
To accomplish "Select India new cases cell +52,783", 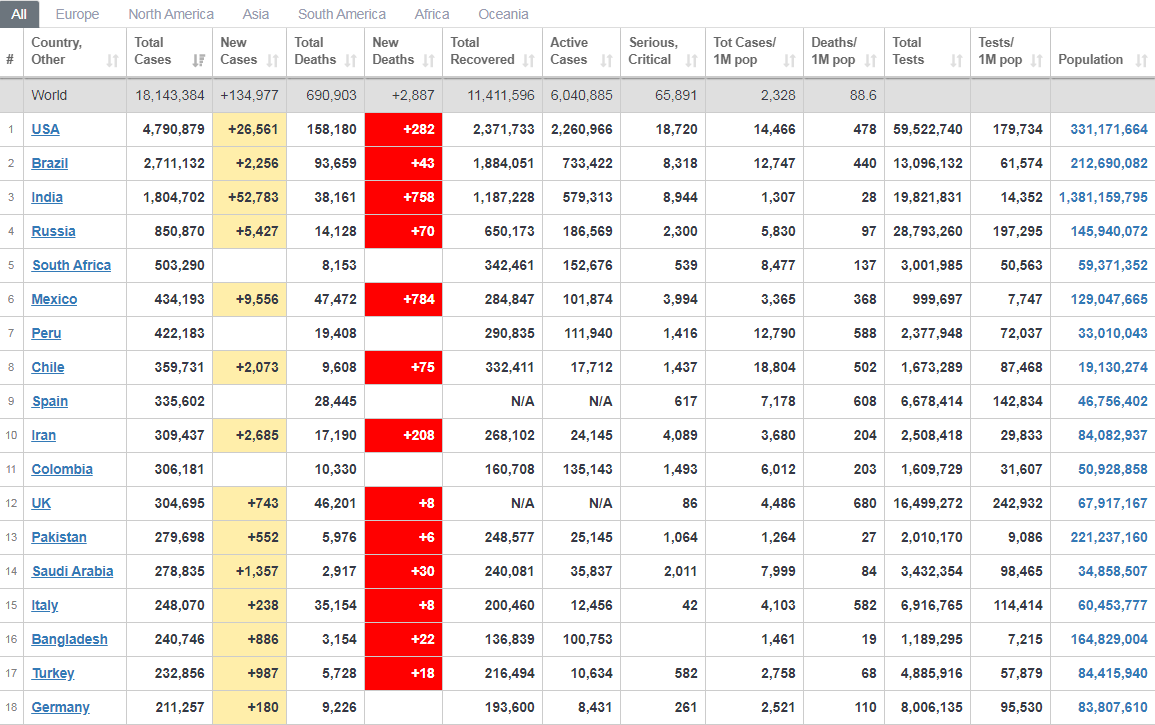I will coord(250,197).
